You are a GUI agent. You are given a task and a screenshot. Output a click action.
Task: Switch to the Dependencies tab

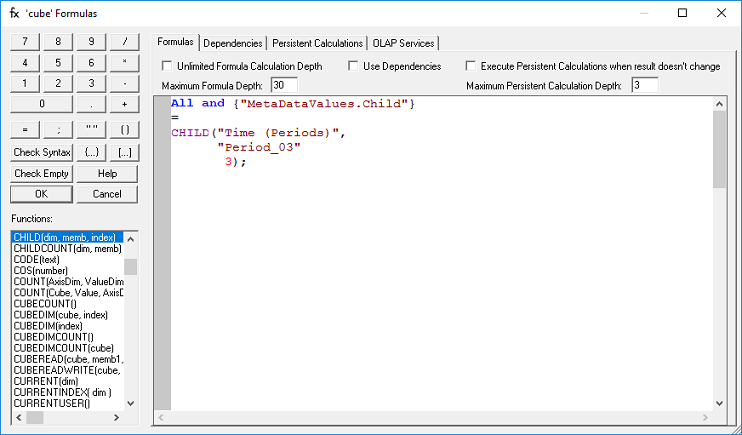click(233, 43)
